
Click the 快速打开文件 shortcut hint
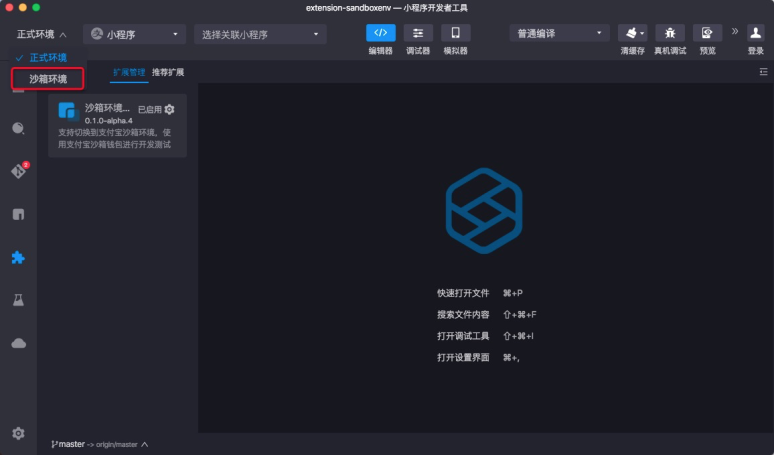tap(463, 293)
